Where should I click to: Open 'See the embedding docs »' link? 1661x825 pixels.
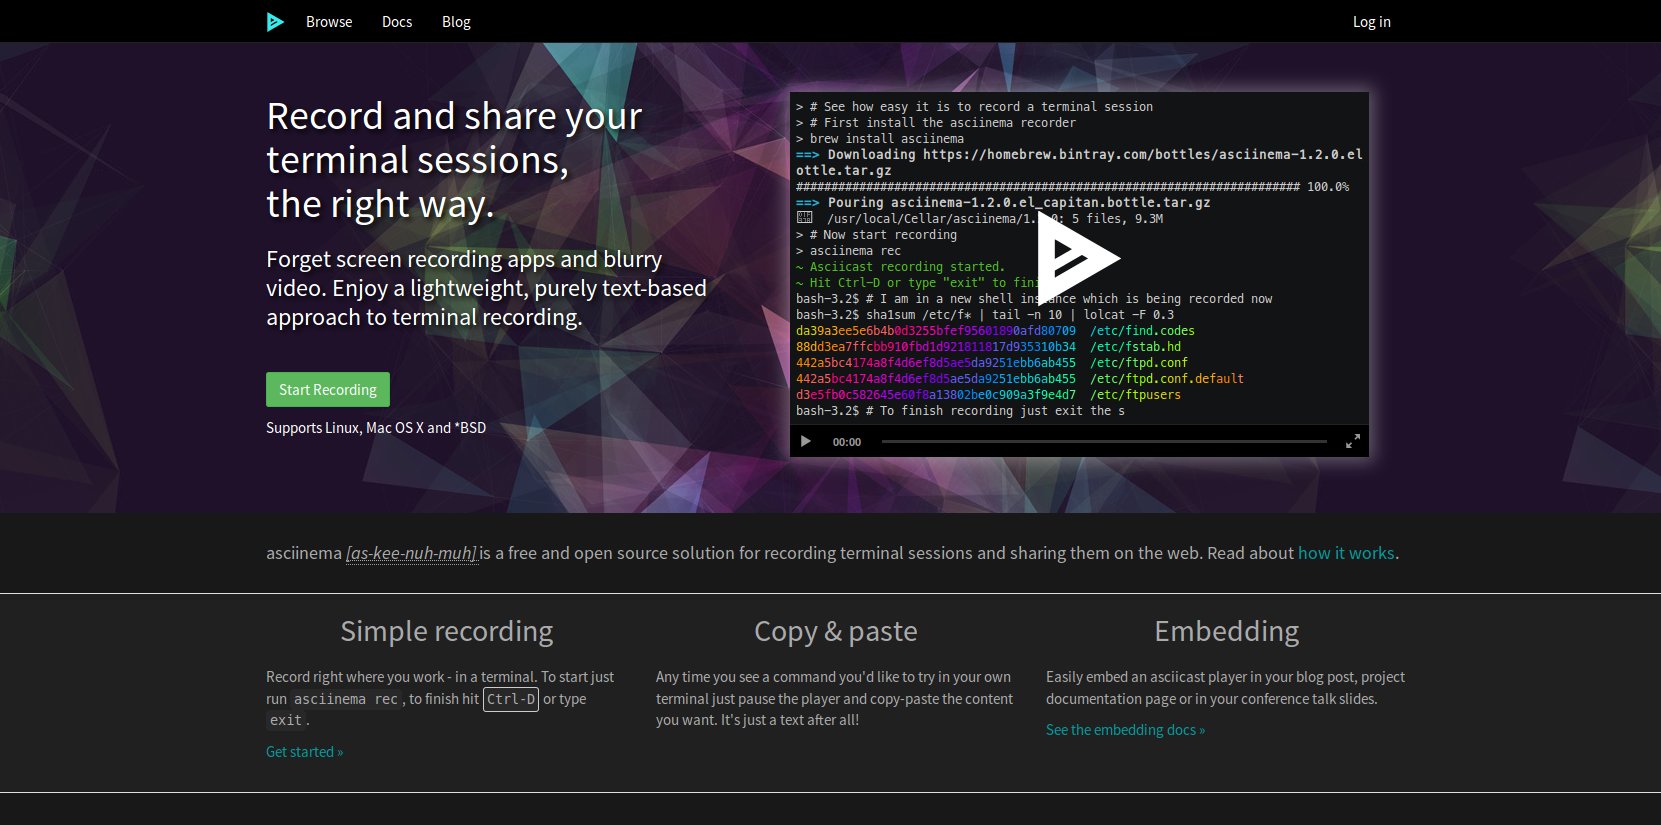[1125, 730]
